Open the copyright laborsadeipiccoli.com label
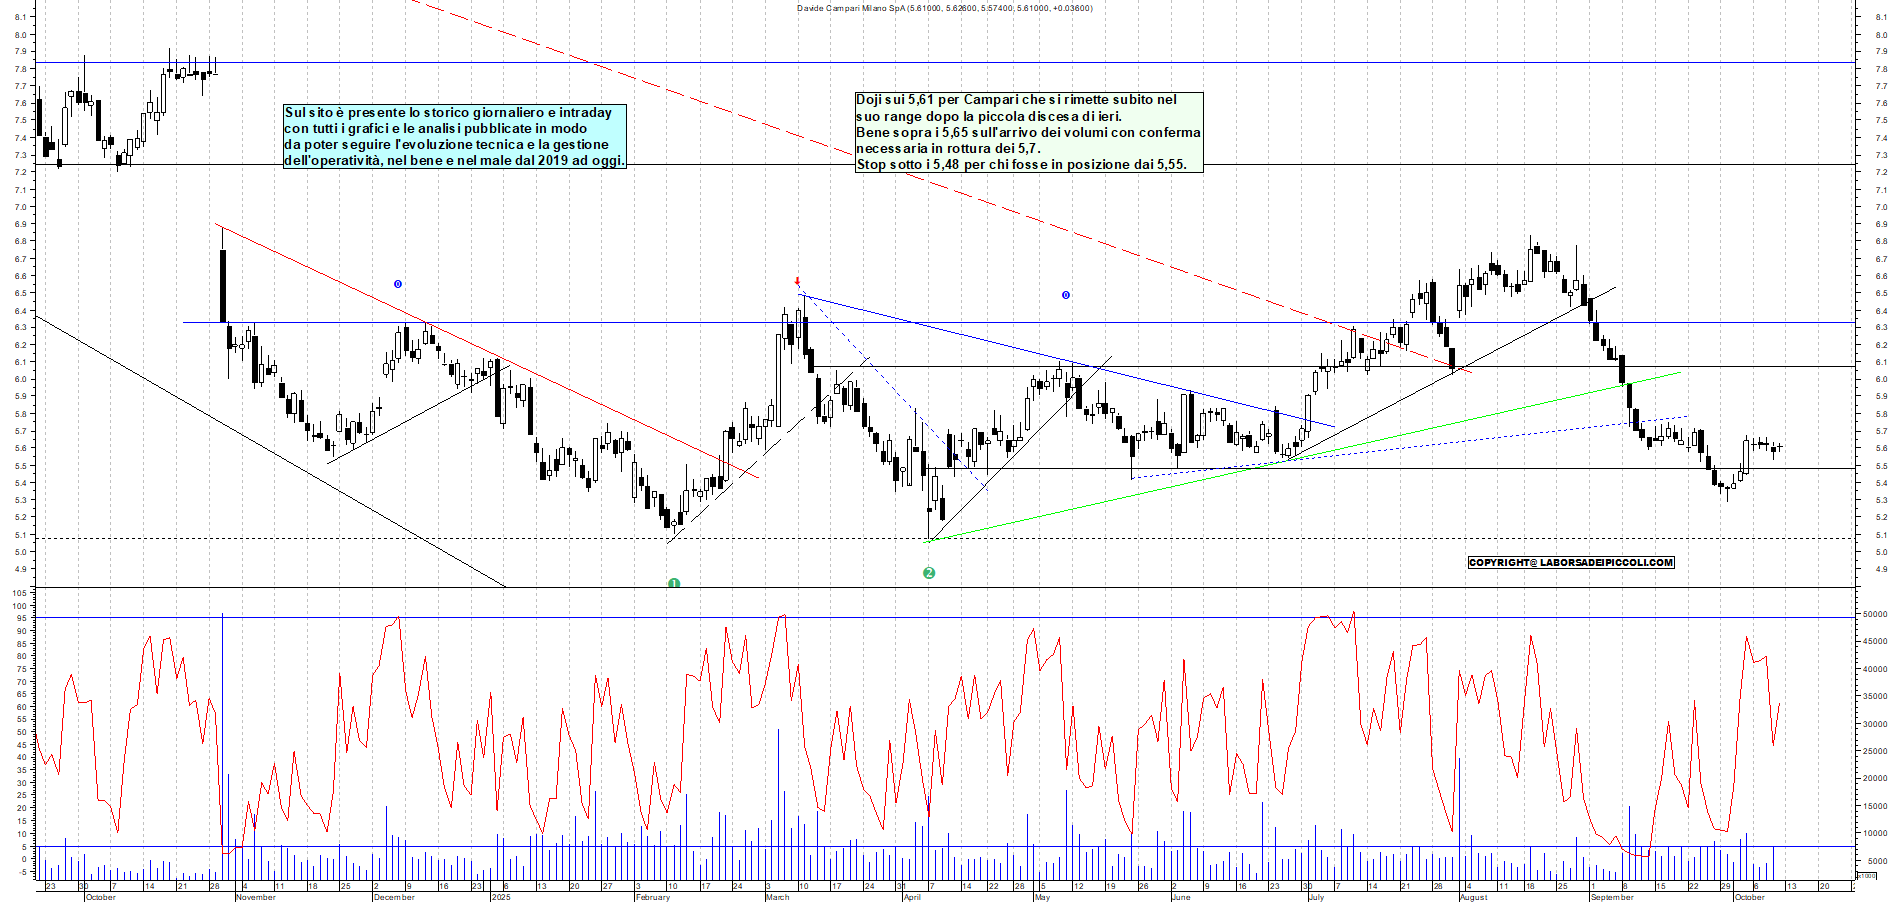The image size is (1890, 902). 1570,562
